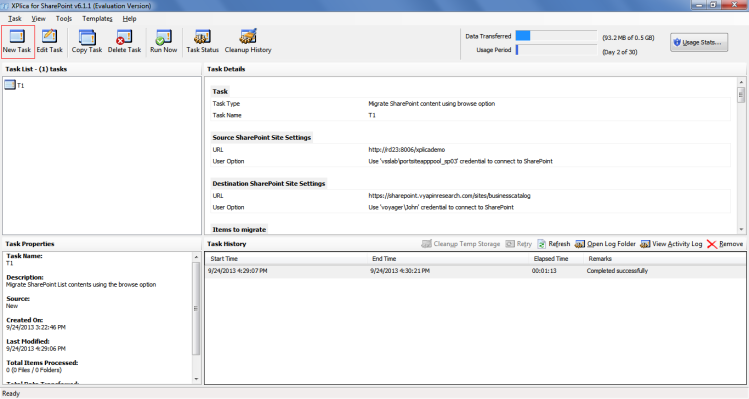Launch Cleanup History tool
Image resolution: width=749 pixels, height=399 pixels.
[248, 41]
